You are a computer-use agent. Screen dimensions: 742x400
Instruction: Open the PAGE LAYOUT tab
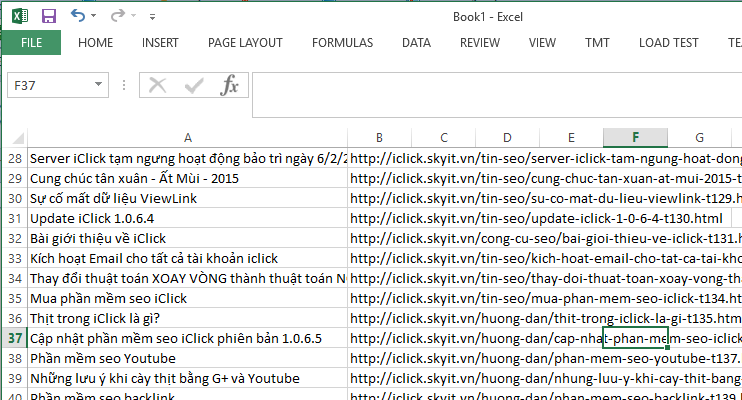(x=245, y=43)
